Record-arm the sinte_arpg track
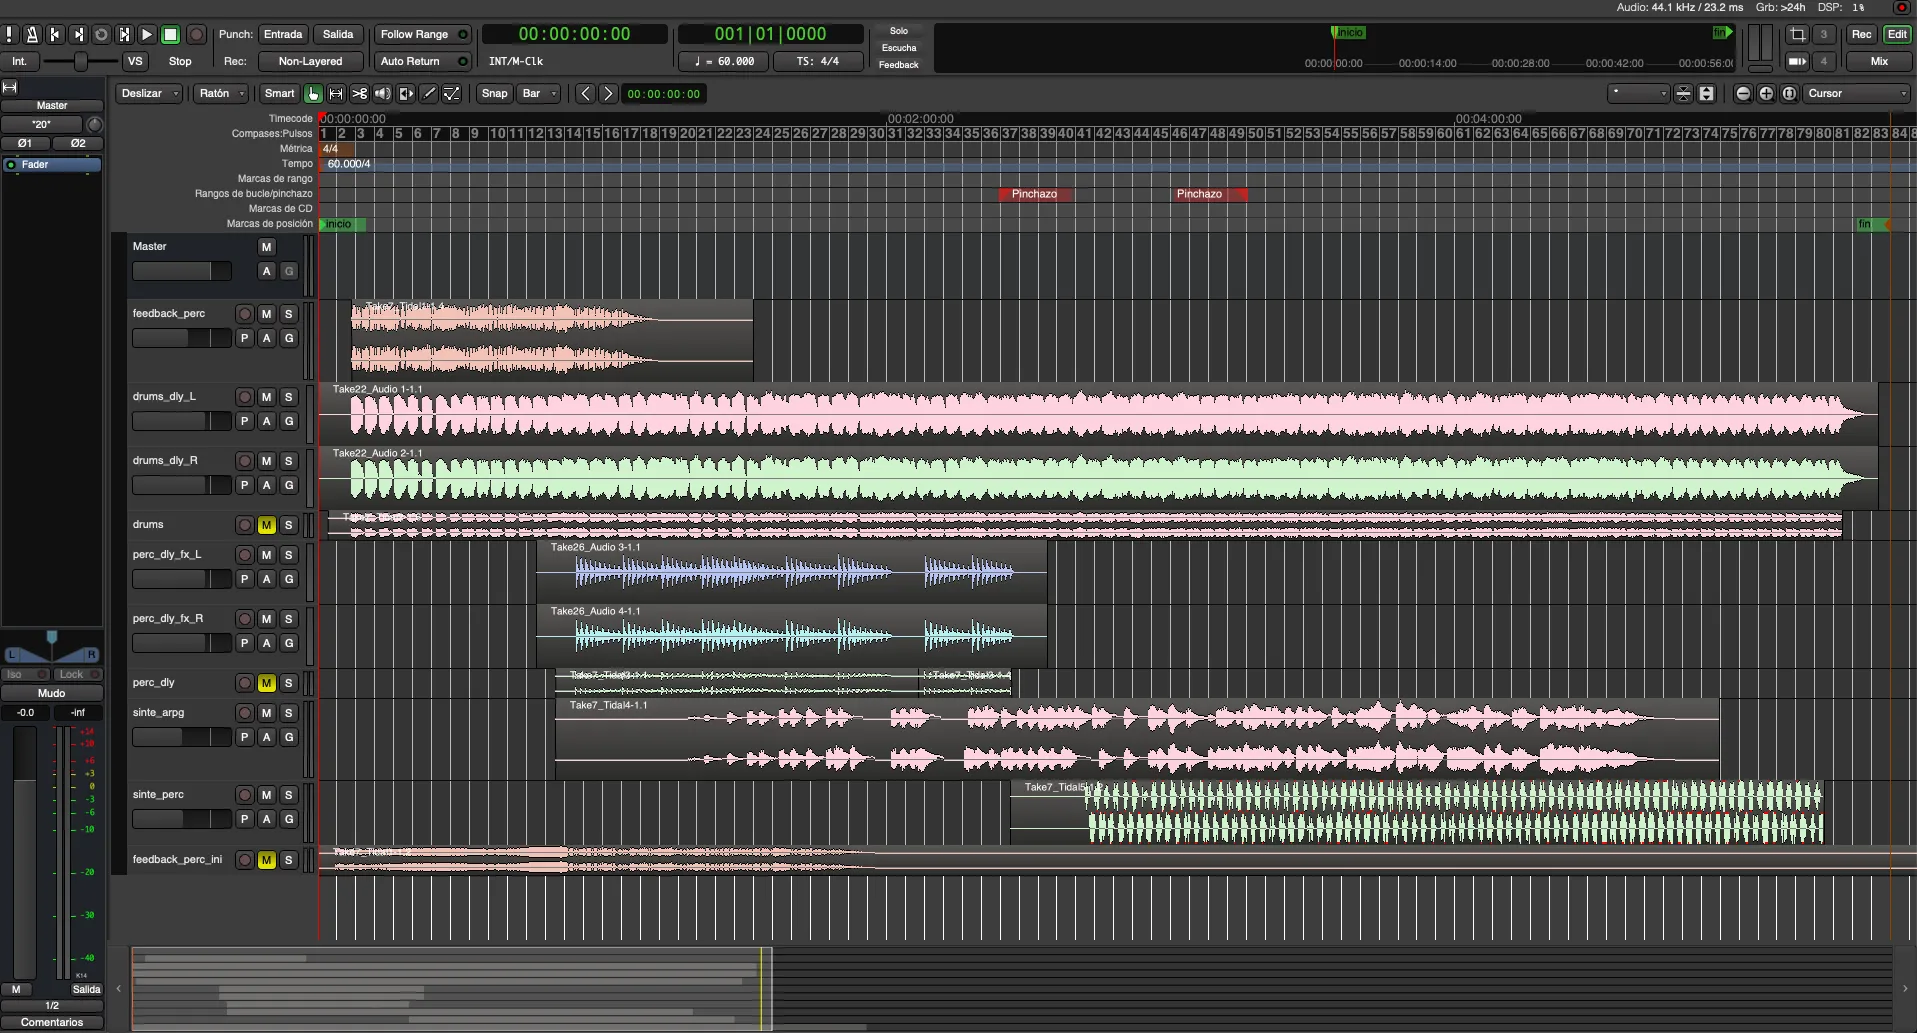This screenshot has width=1917, height=1033. point(244,713)
